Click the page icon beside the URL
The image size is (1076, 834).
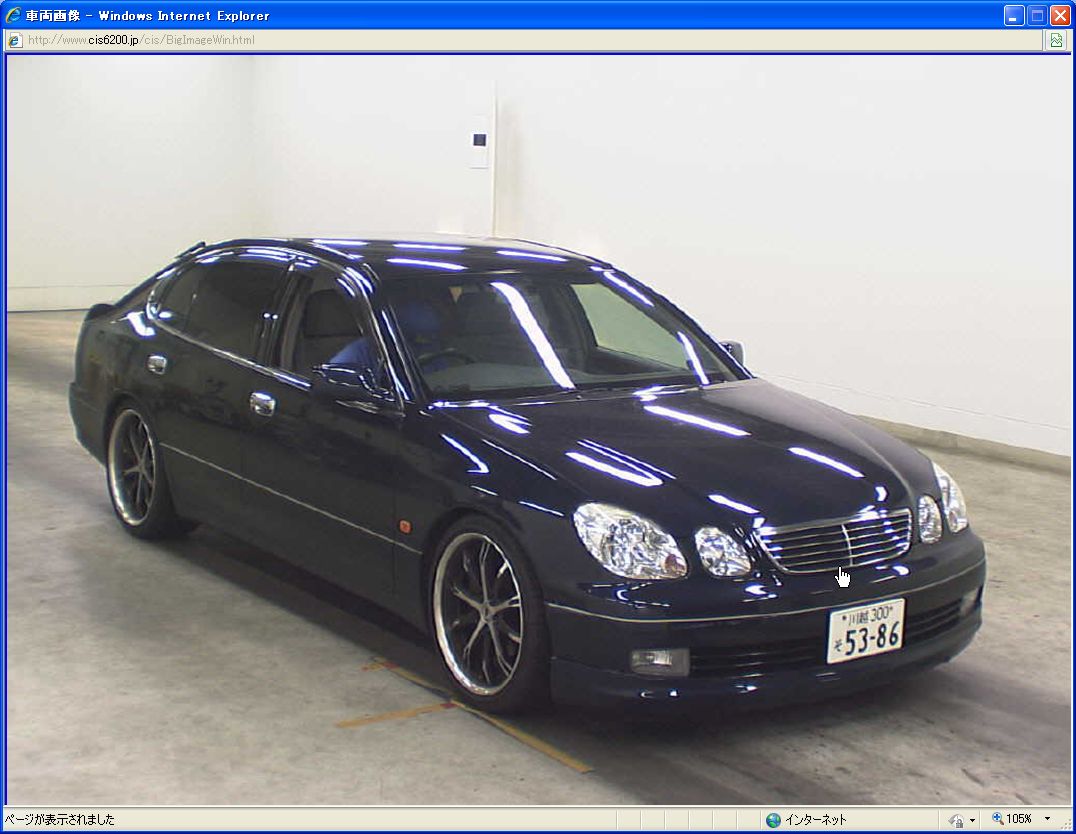[14, 40]
